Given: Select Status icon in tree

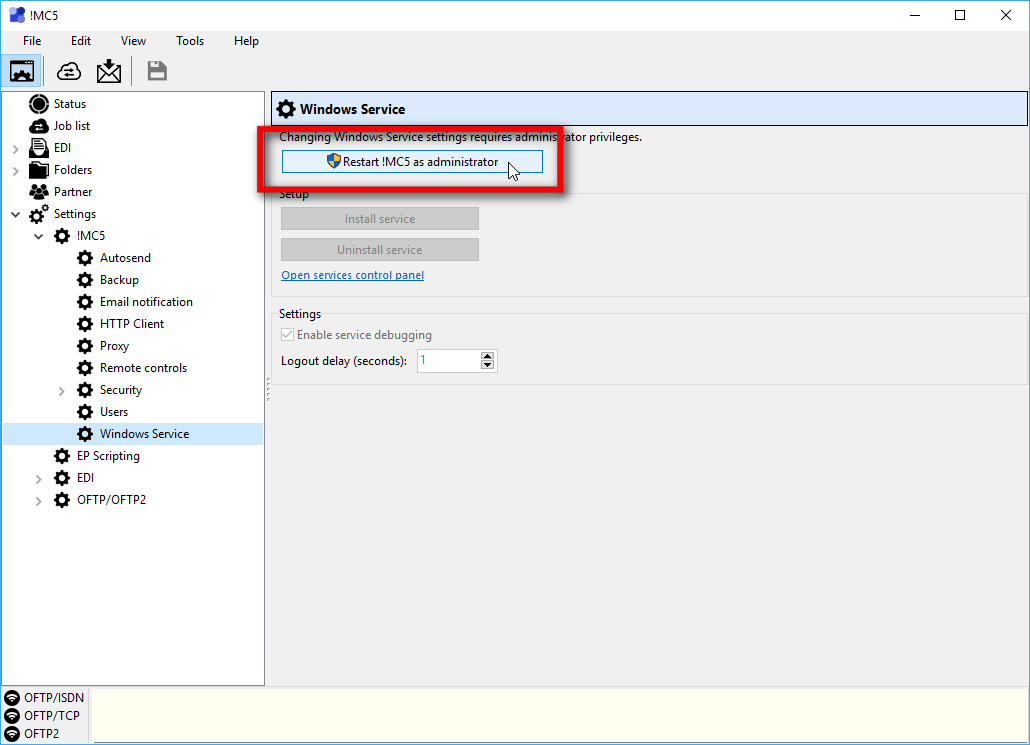Looking at the screenshot, I should [x=39, y=104].
